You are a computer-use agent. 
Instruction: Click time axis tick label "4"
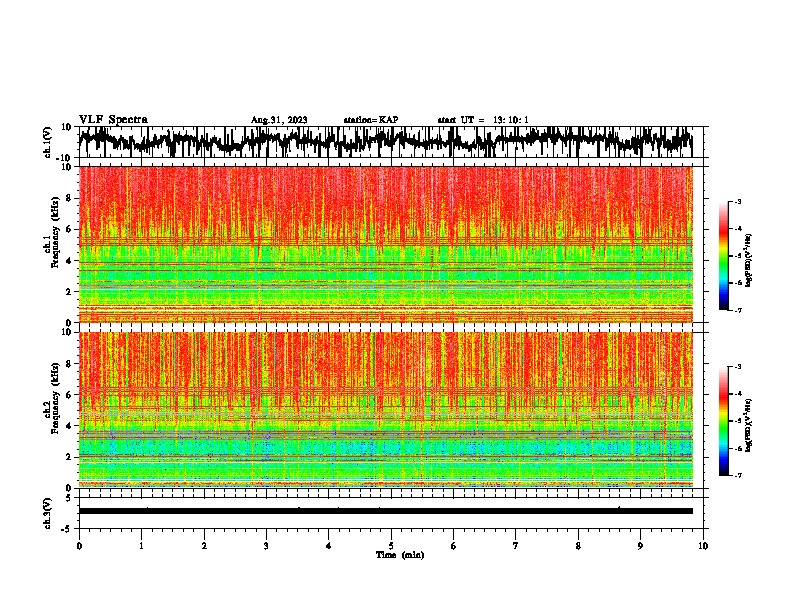(329, 546)
